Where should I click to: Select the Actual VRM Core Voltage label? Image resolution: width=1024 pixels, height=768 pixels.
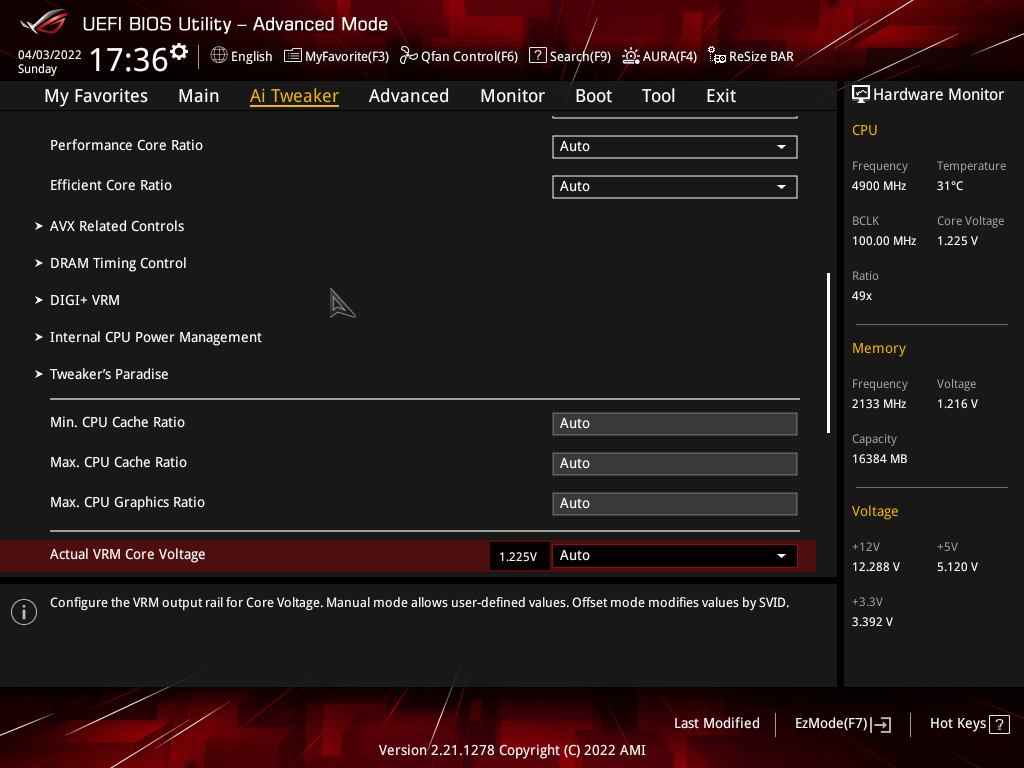click(127, 554)
